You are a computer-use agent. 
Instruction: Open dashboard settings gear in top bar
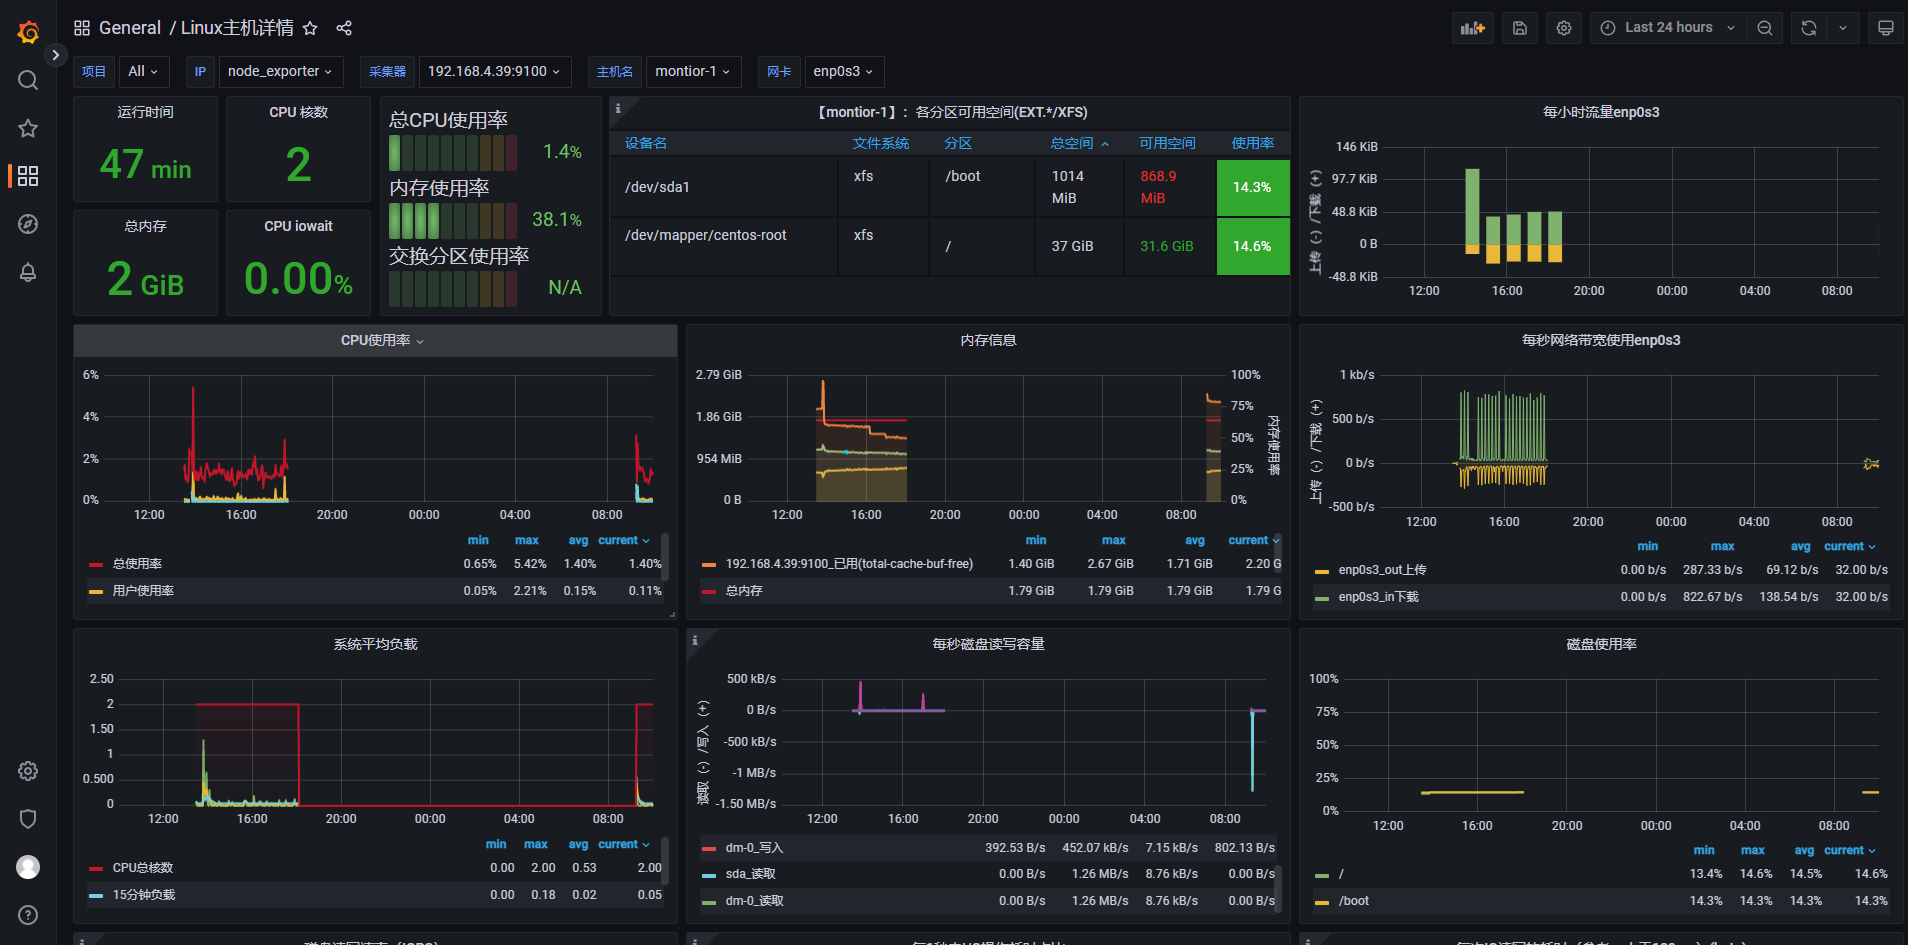pyautogui.click(x=1564, y=28)
